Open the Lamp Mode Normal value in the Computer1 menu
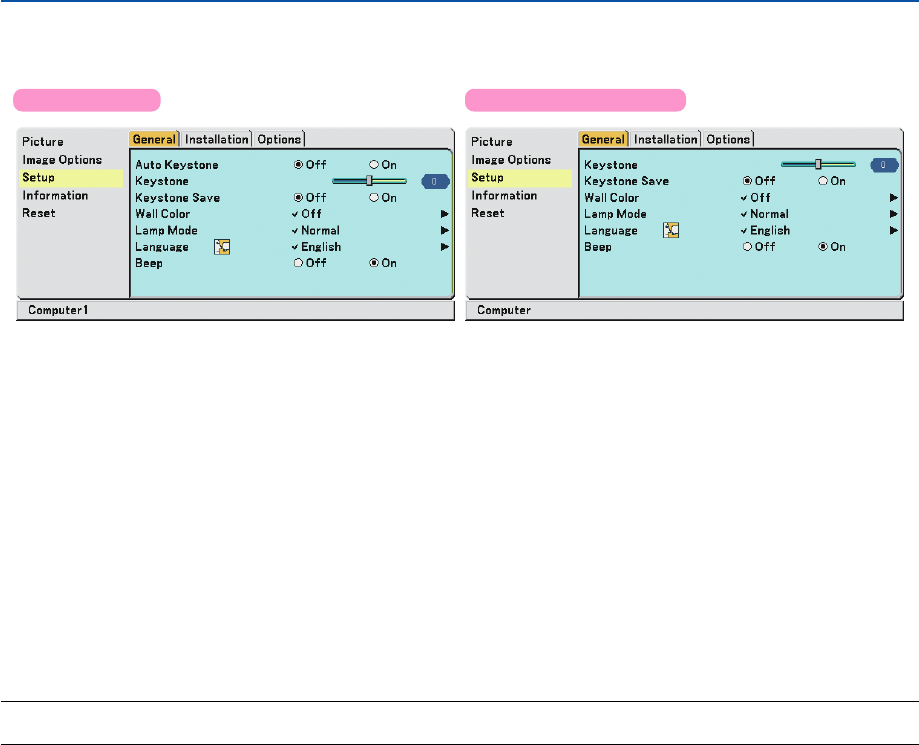 [x=316, y=230]
